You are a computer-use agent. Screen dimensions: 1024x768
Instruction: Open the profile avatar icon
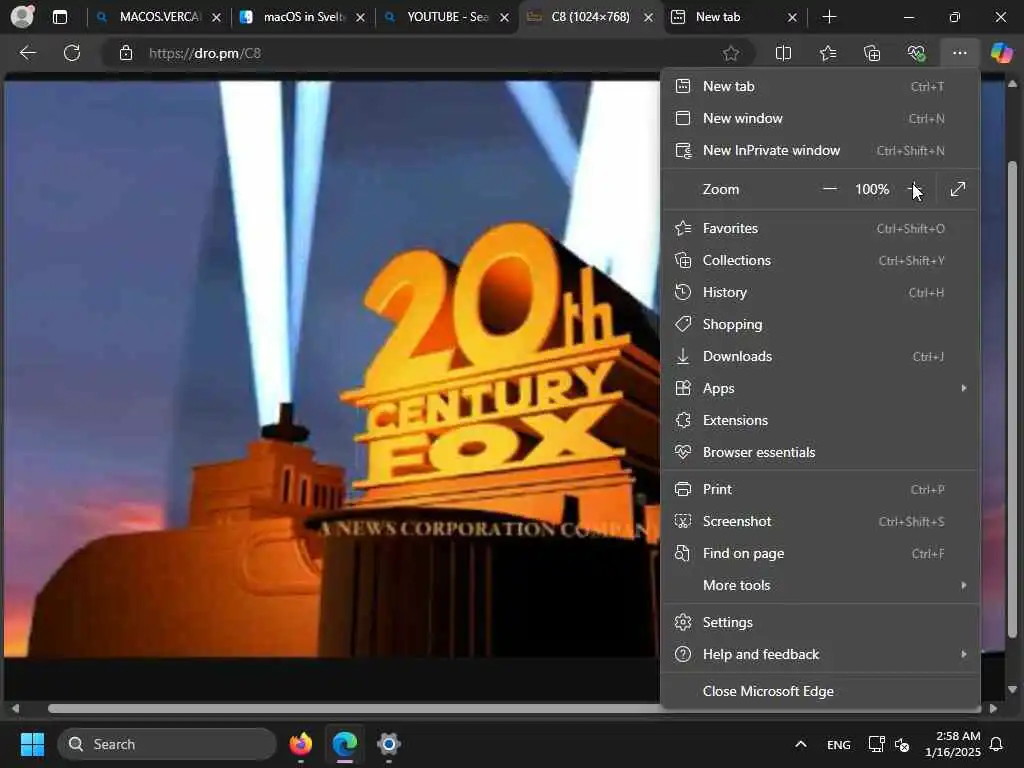(x=23, y=16)
